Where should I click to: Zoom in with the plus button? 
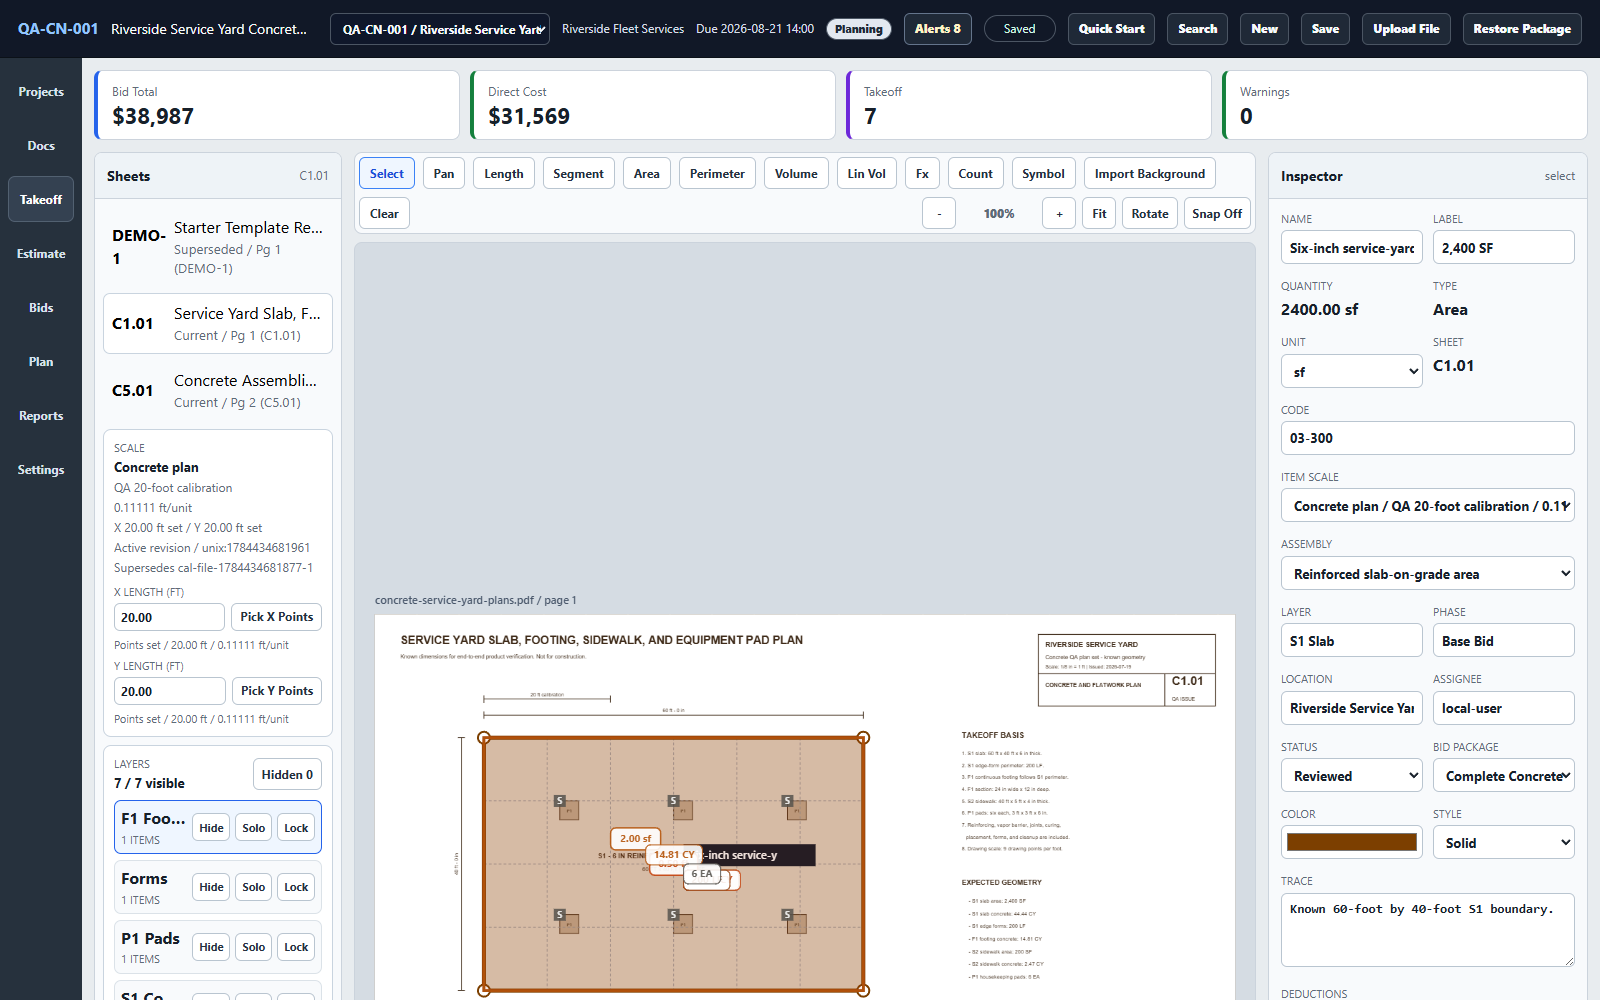pyautogui.click(x=1059, y=214)
